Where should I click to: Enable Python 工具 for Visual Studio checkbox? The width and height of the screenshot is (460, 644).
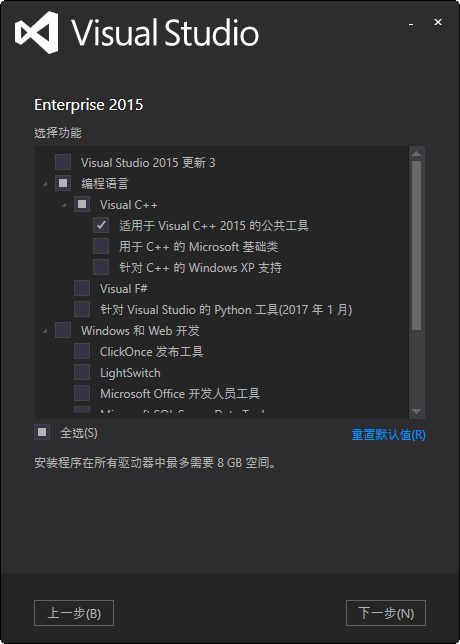click(x=82, y=309)
